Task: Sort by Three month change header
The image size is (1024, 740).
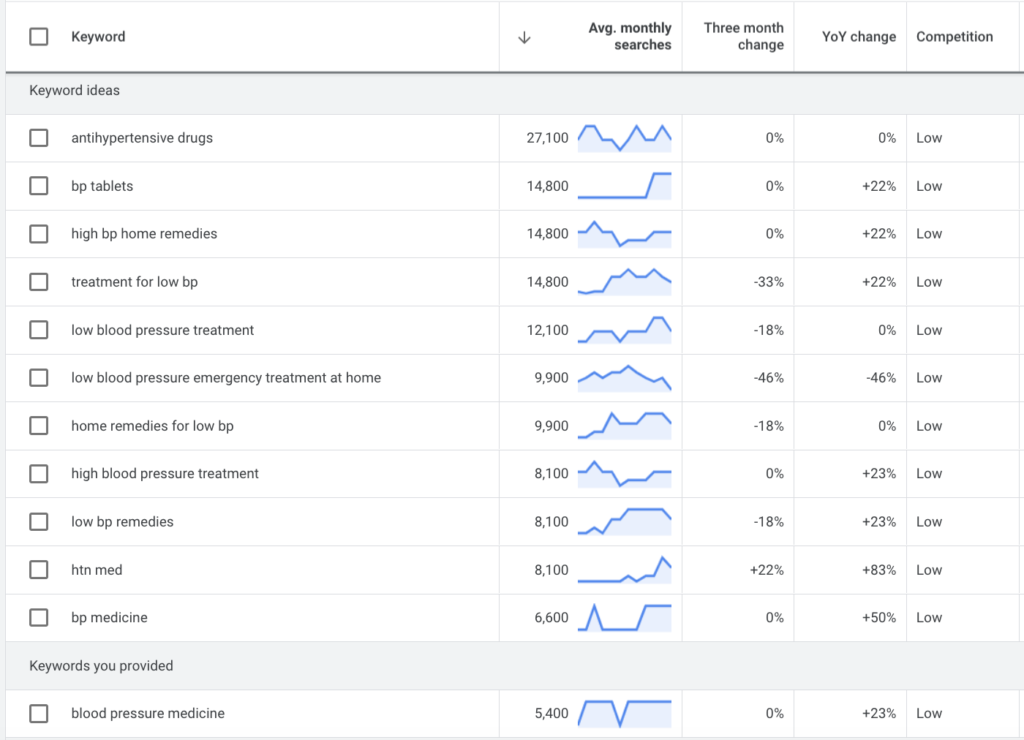Action: [x=743, y=37]
